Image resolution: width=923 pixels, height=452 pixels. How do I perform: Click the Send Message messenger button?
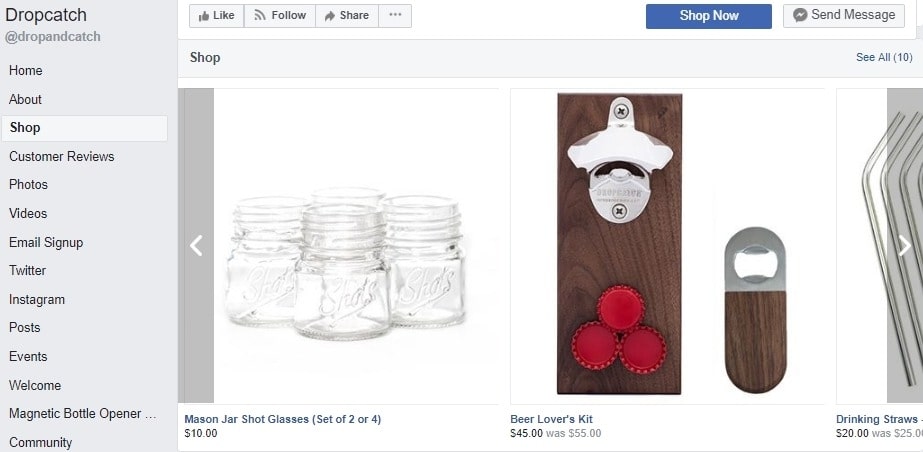click(844, 15)
